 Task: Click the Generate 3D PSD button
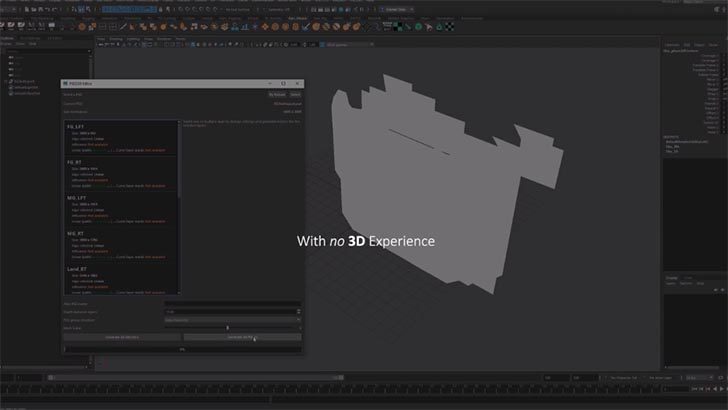(243, 337)
